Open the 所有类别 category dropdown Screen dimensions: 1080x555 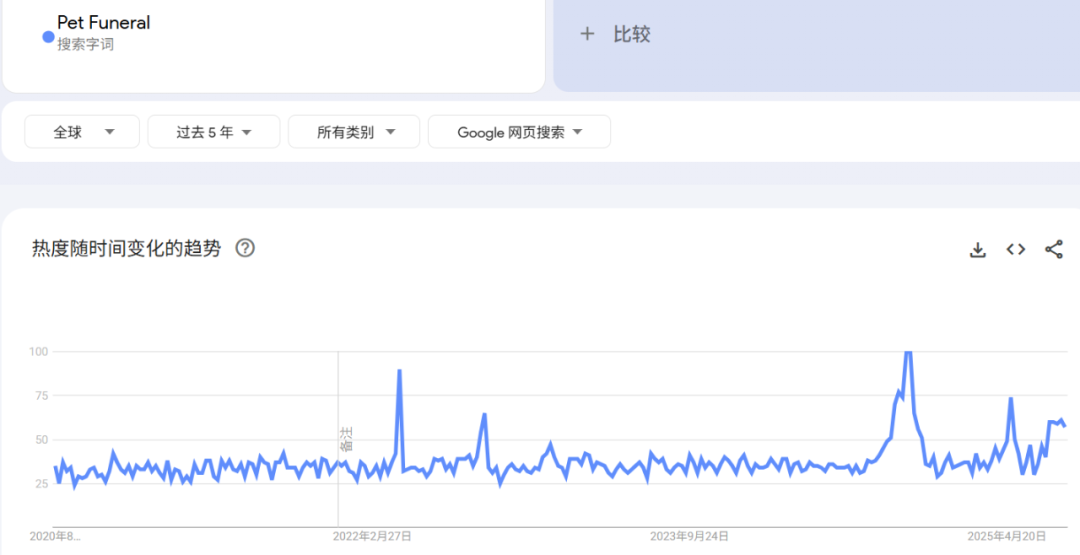point(354,132)
